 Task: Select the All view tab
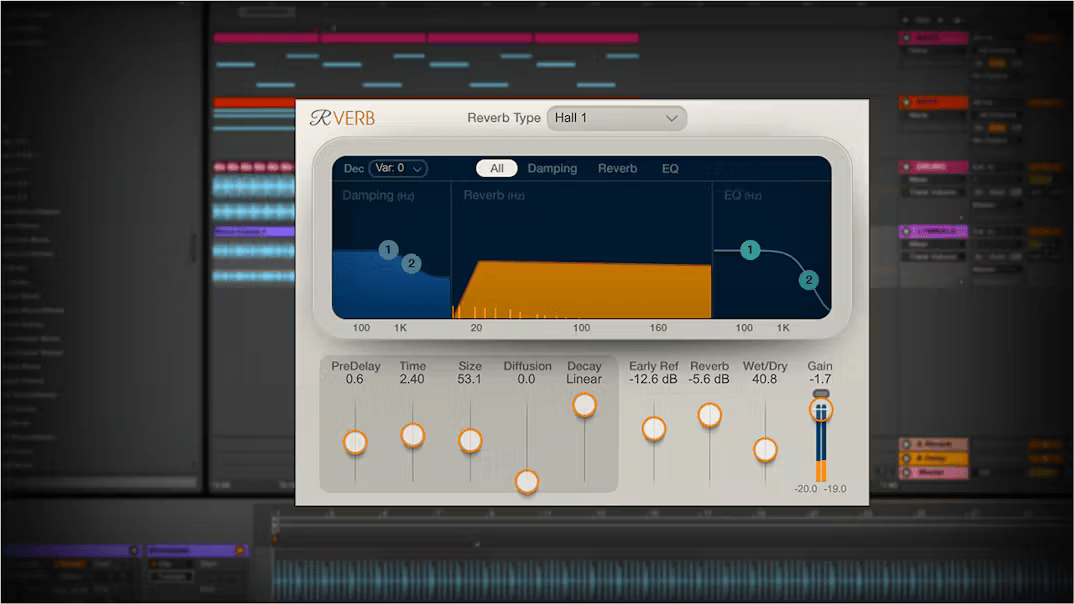pyautogui.click(x=497, y=168)
